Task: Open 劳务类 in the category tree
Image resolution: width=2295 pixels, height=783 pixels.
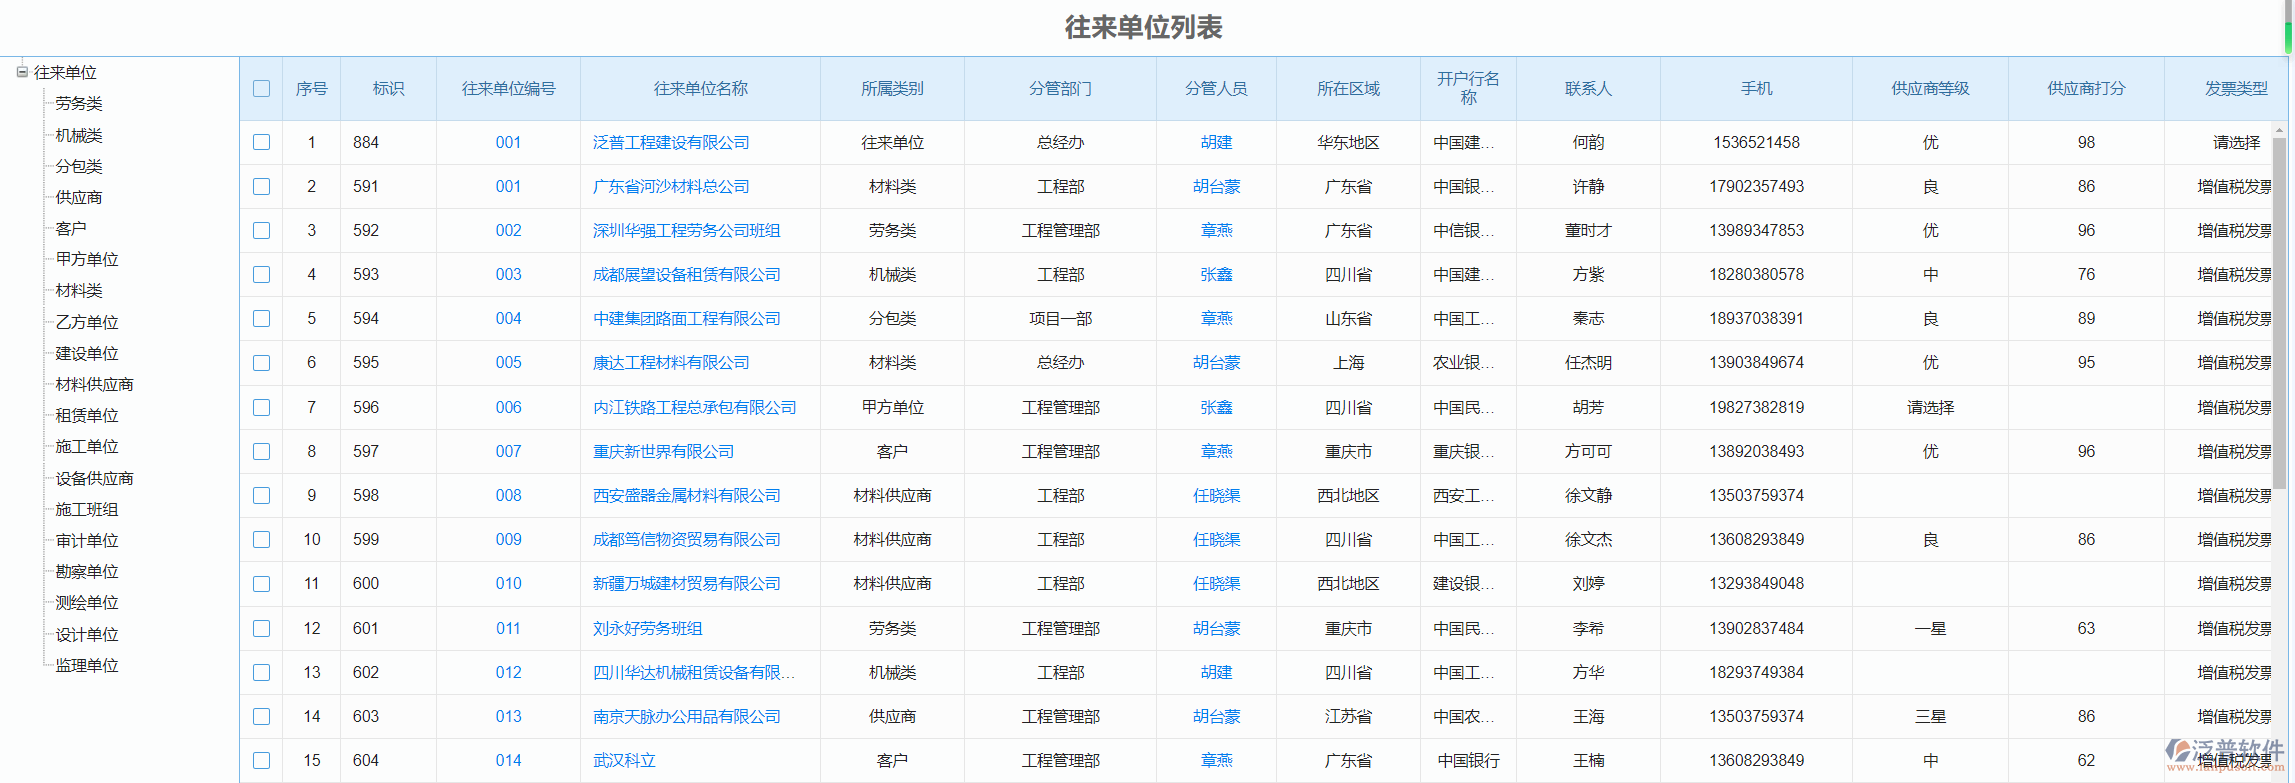Action: tap(79, 104)
